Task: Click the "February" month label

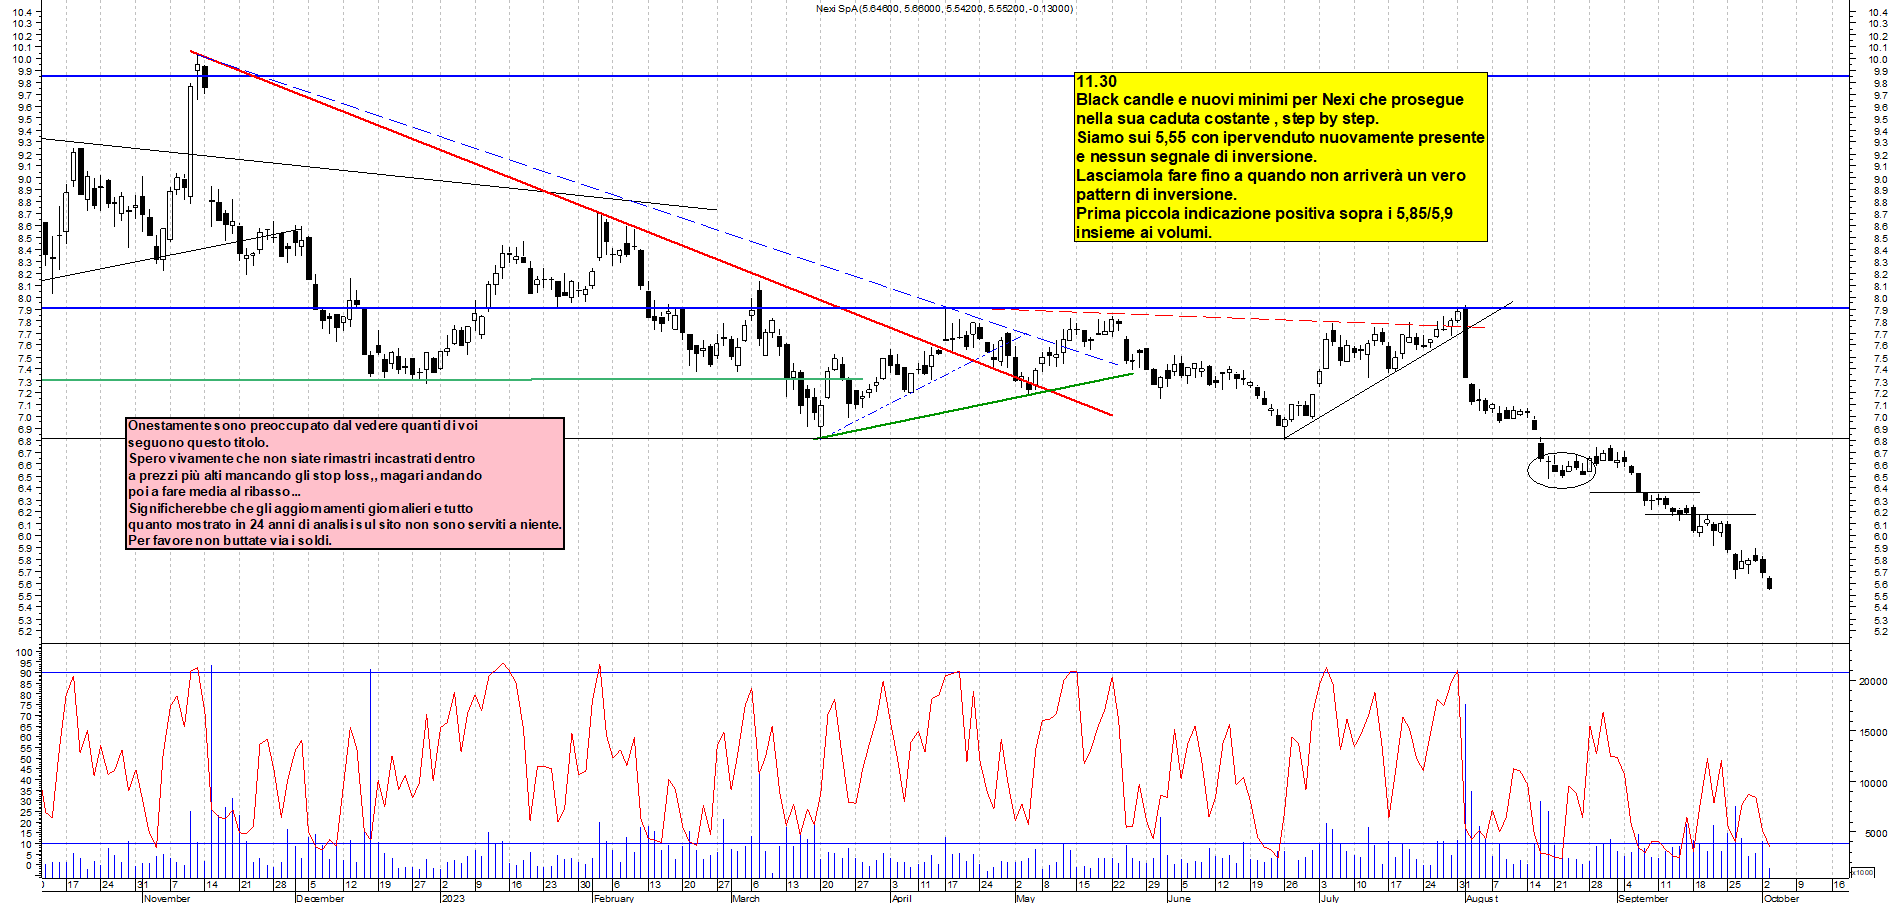Action: (613, 898)
